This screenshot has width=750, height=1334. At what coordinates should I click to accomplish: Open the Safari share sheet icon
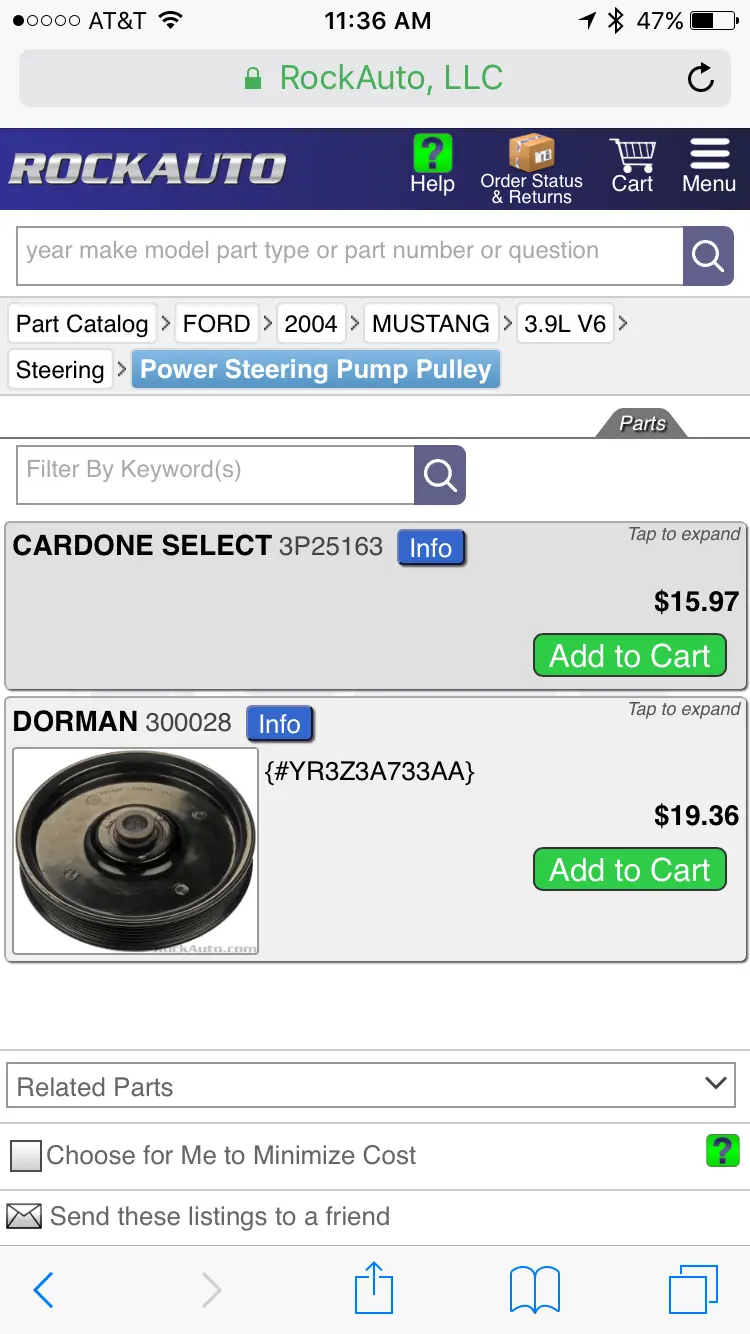[x=375, y=1288]
